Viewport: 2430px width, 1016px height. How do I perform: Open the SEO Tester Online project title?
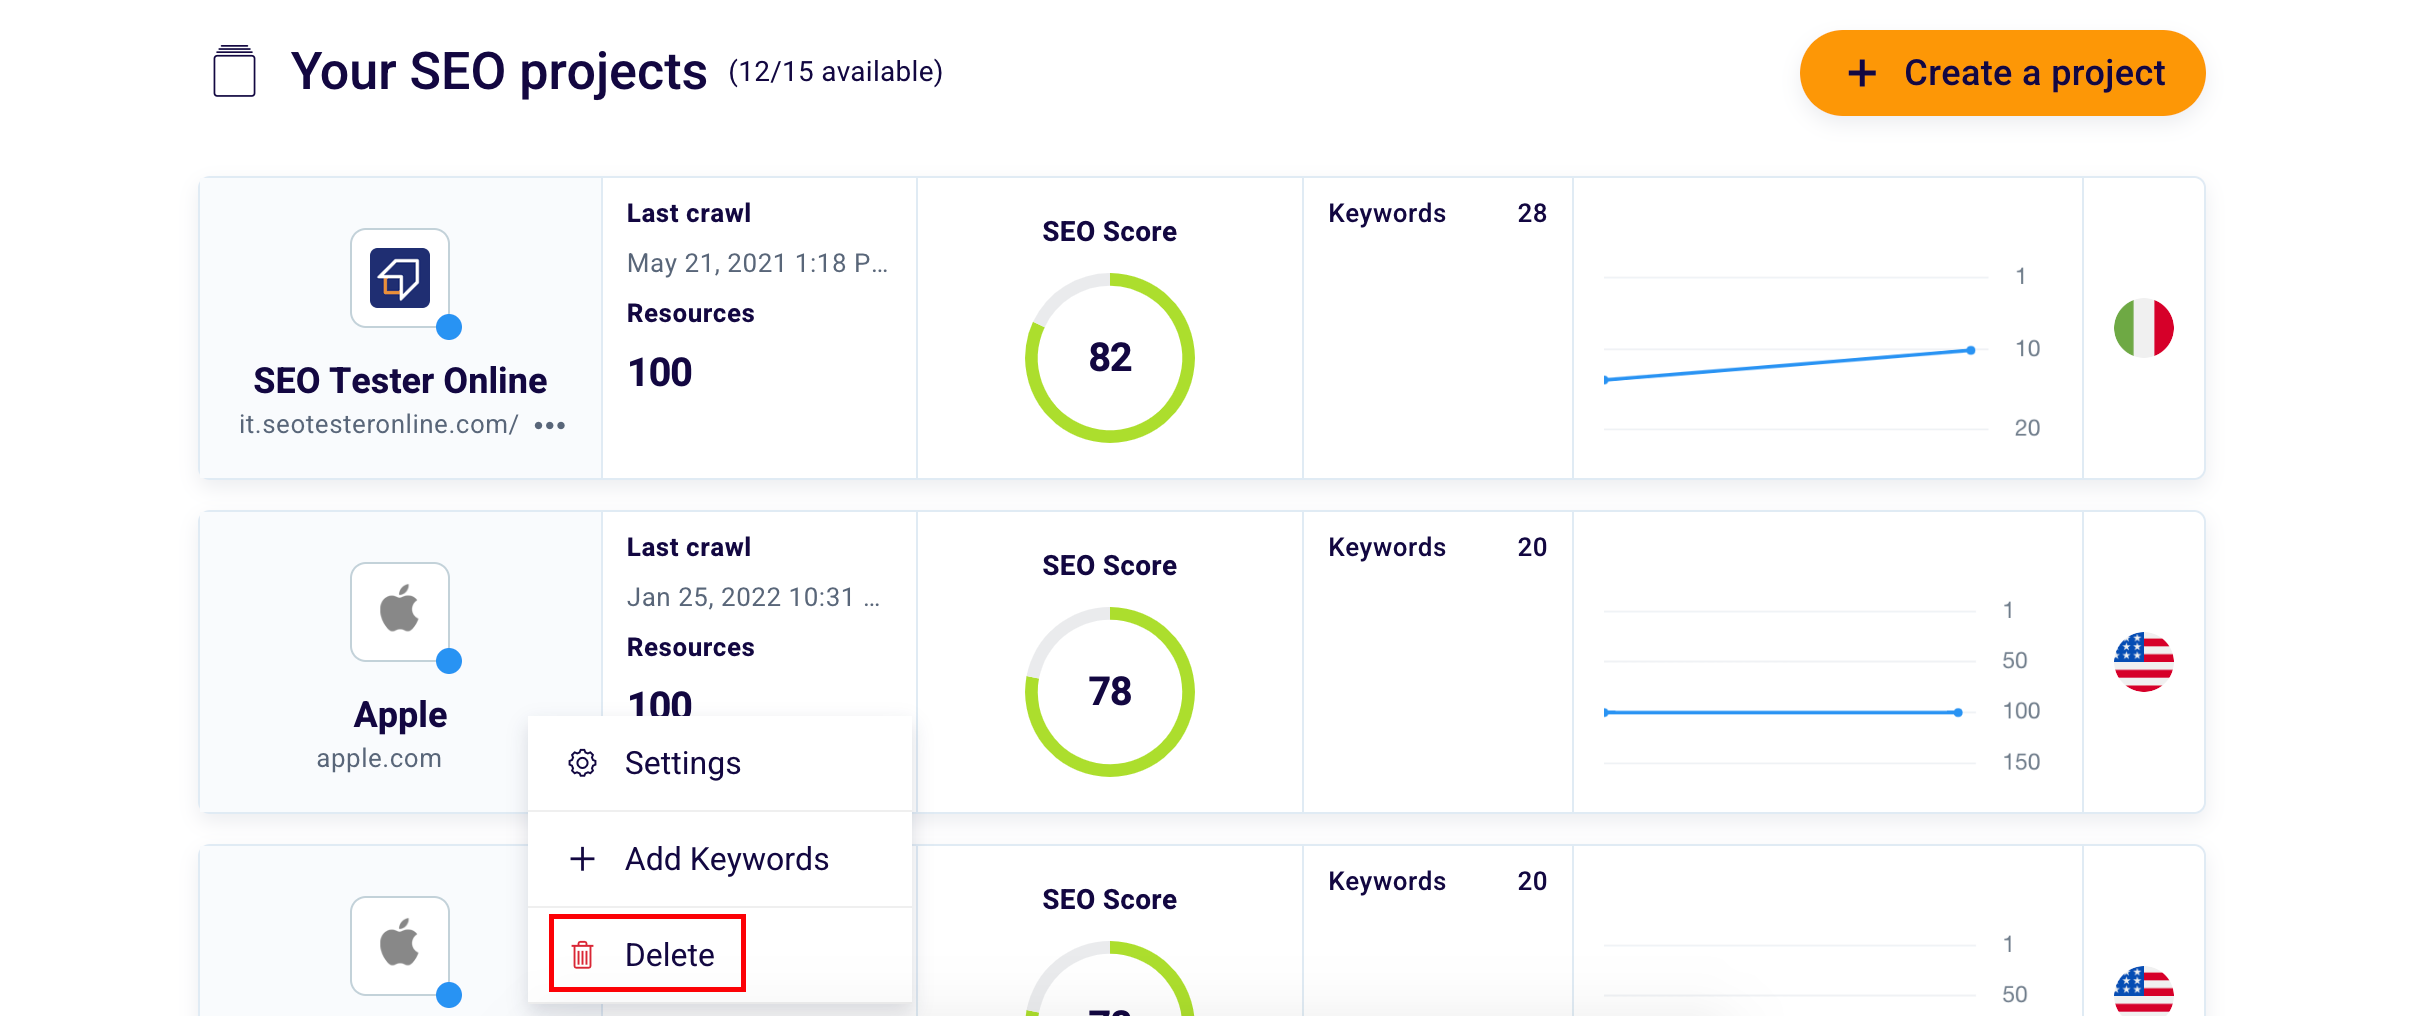[x=400, y=381]
